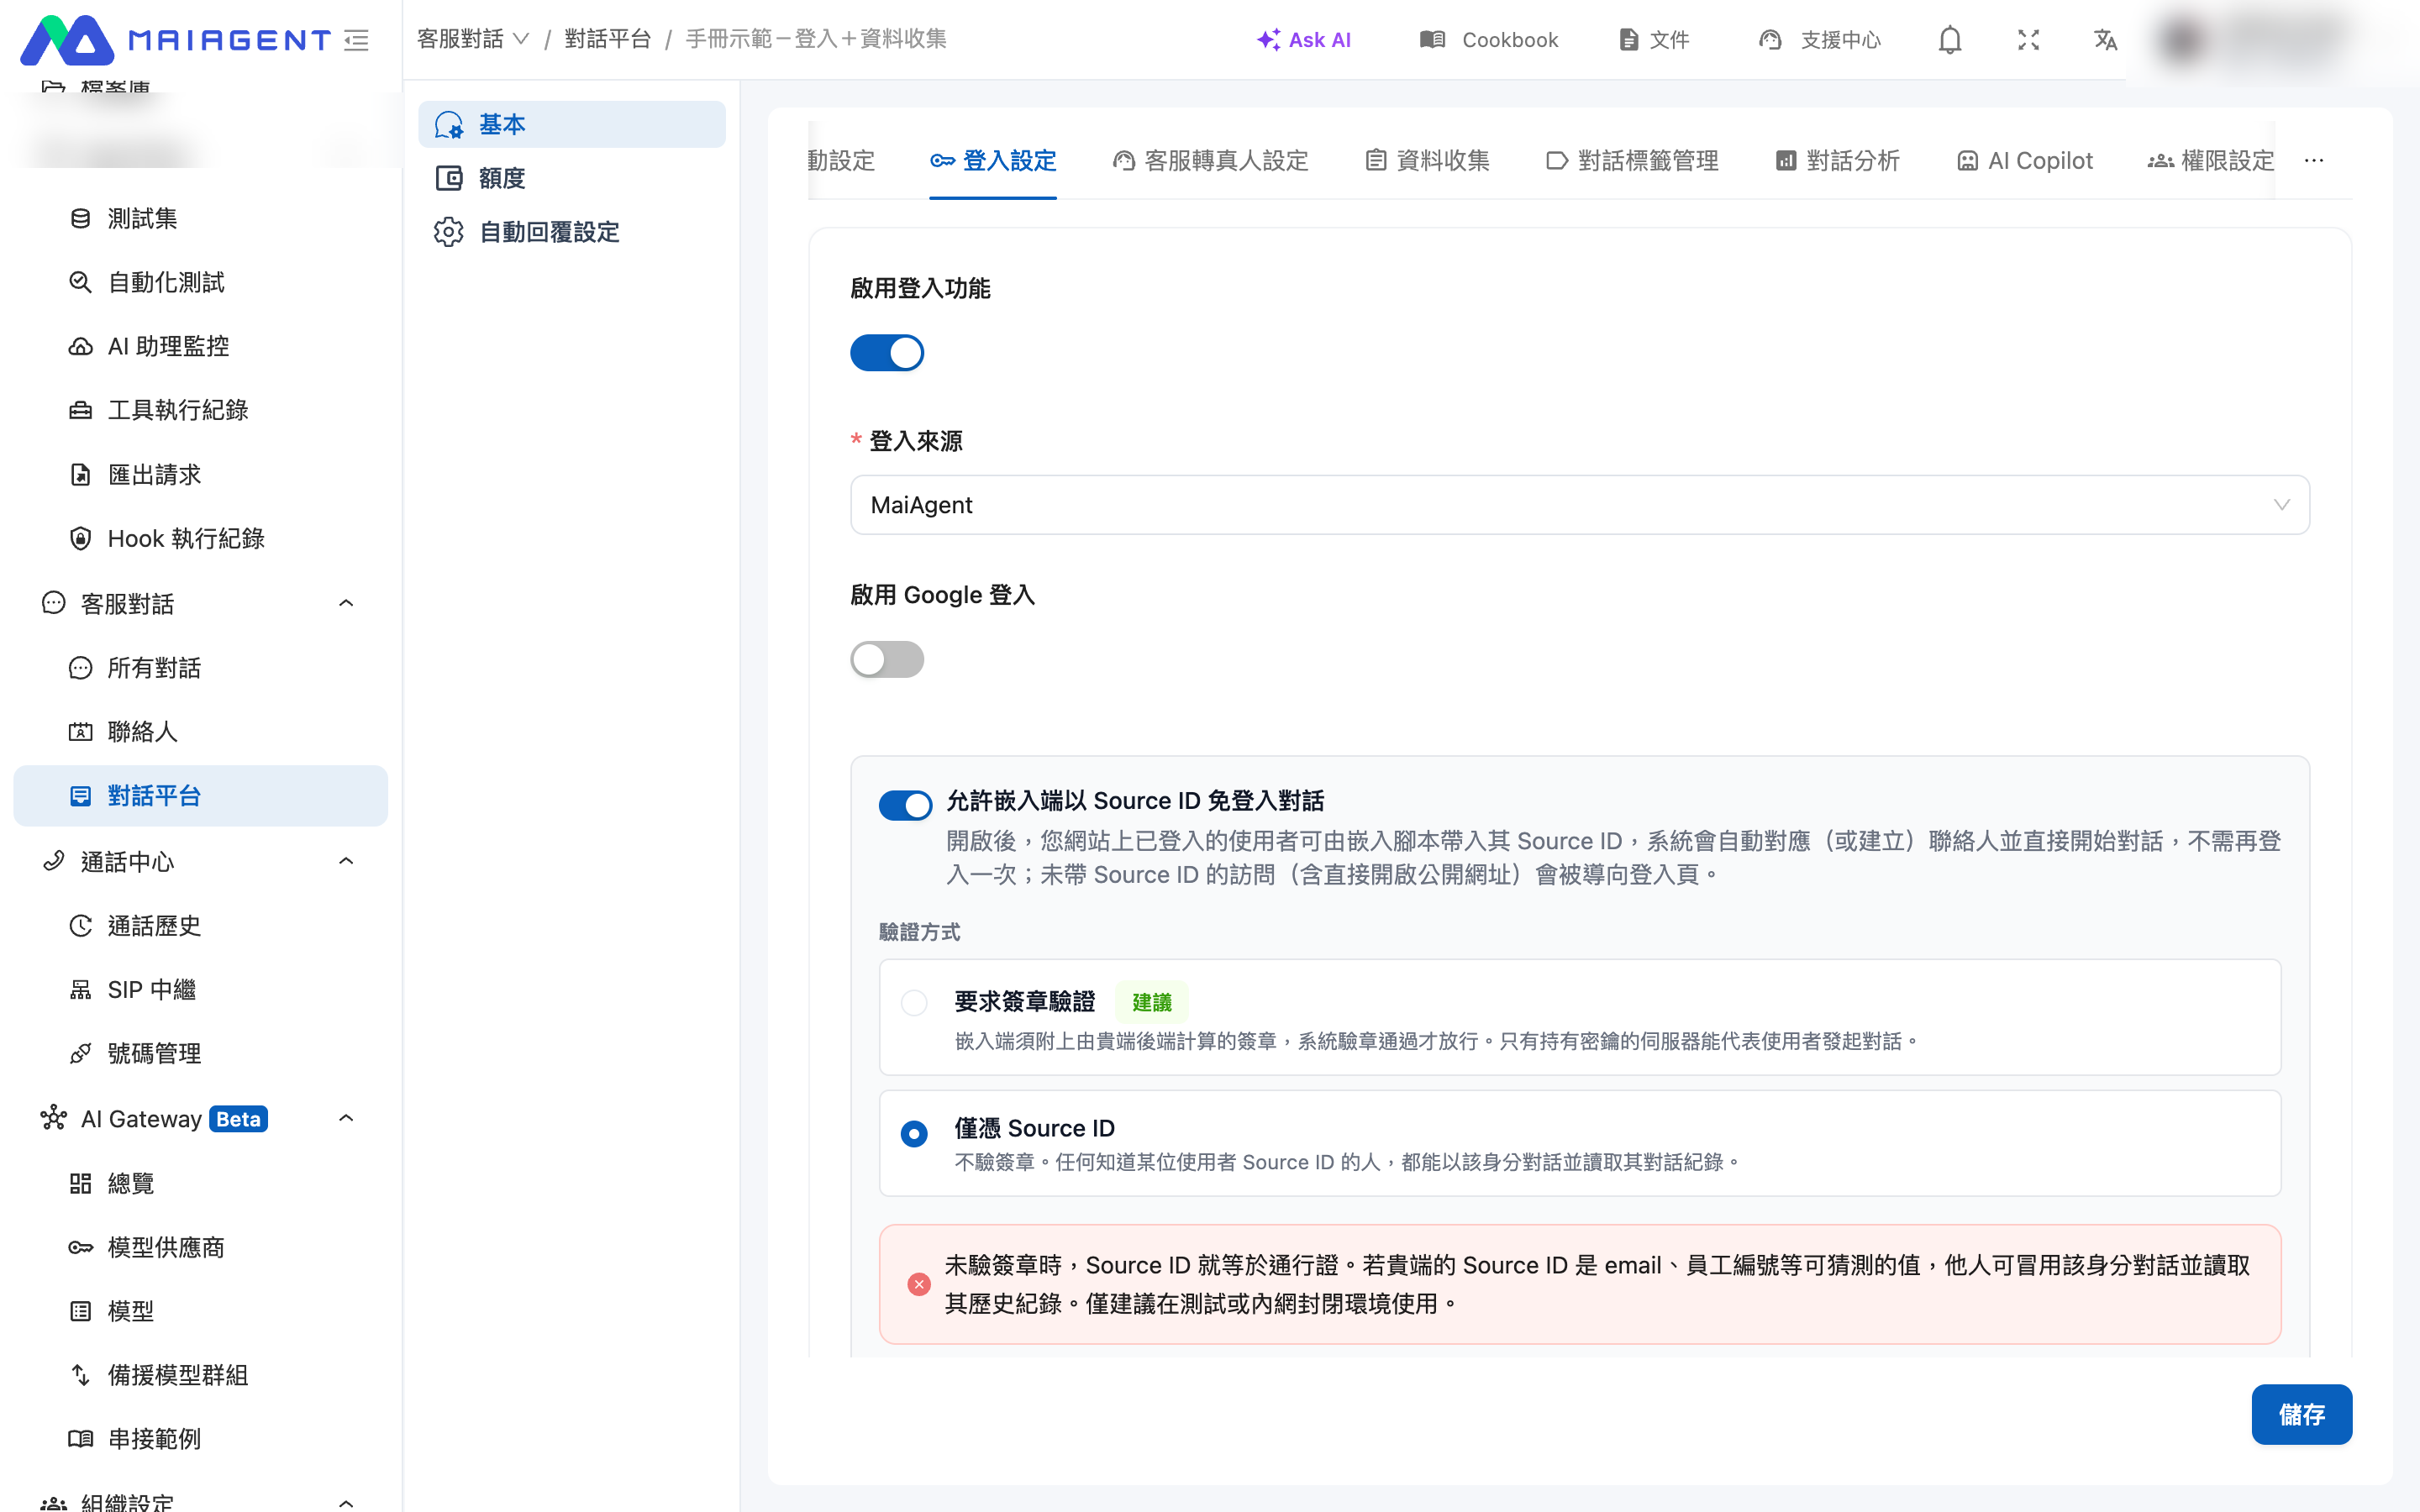Switch to the AI Copilot tab
Image resolution: width=2420 pixels, height=1512 pixels.
pos(2024,160)
